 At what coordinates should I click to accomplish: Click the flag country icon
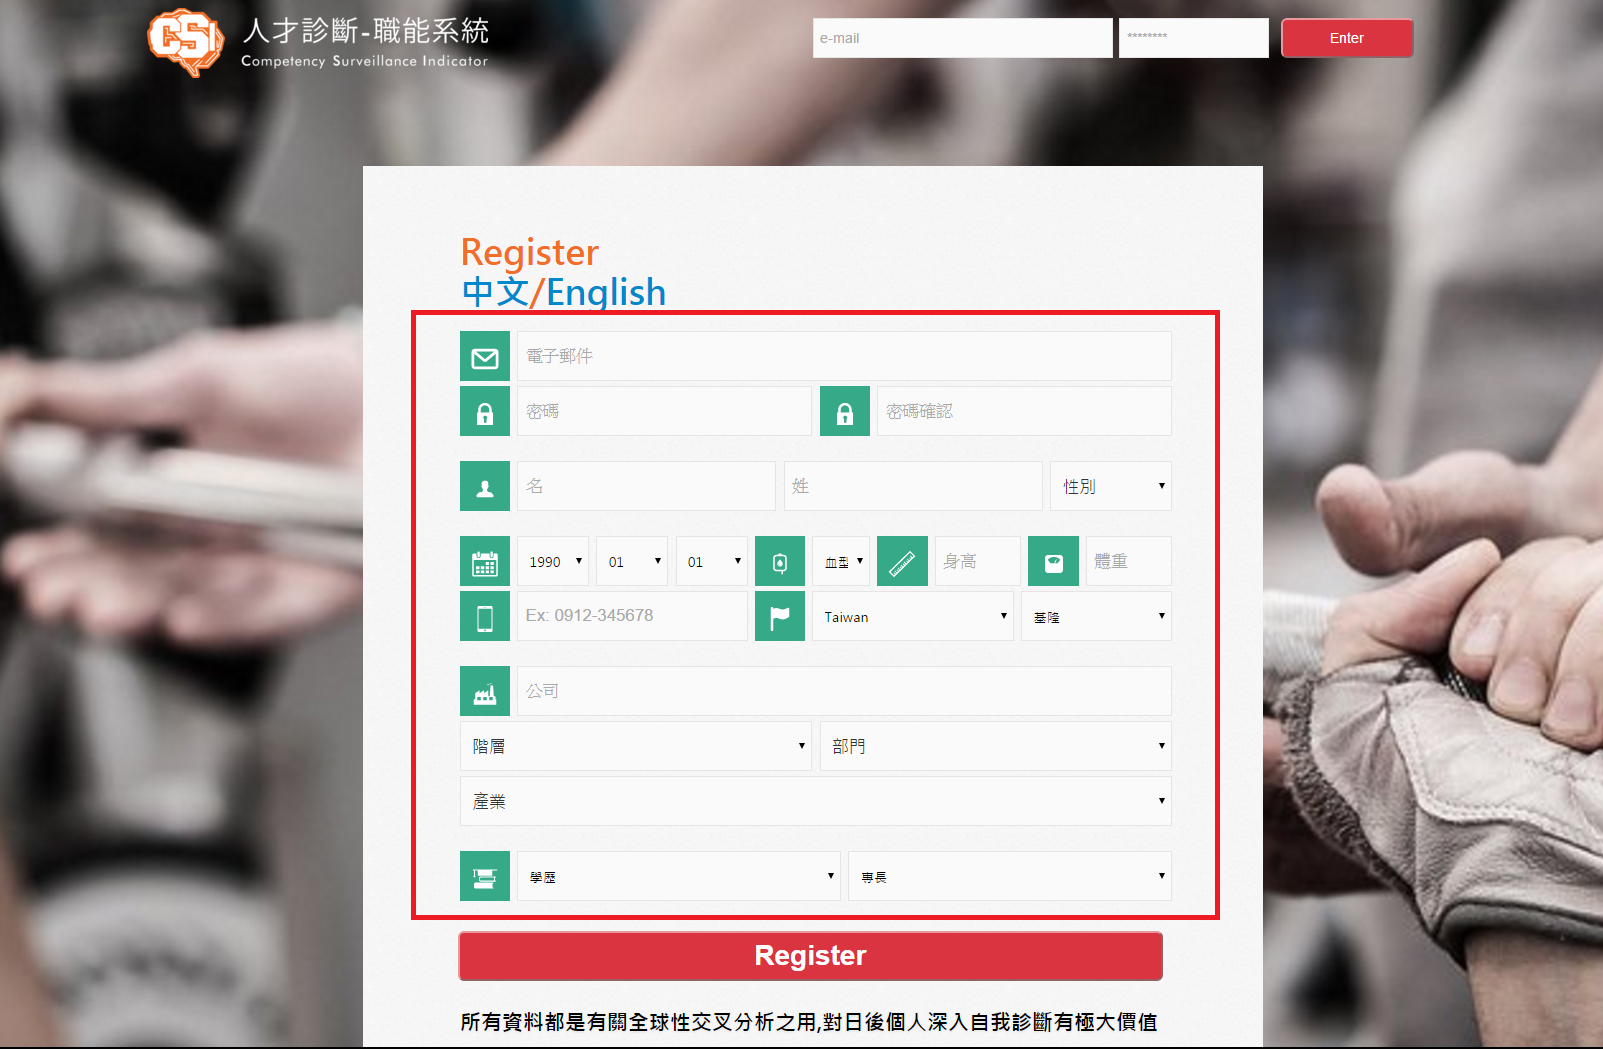(780, 617)
